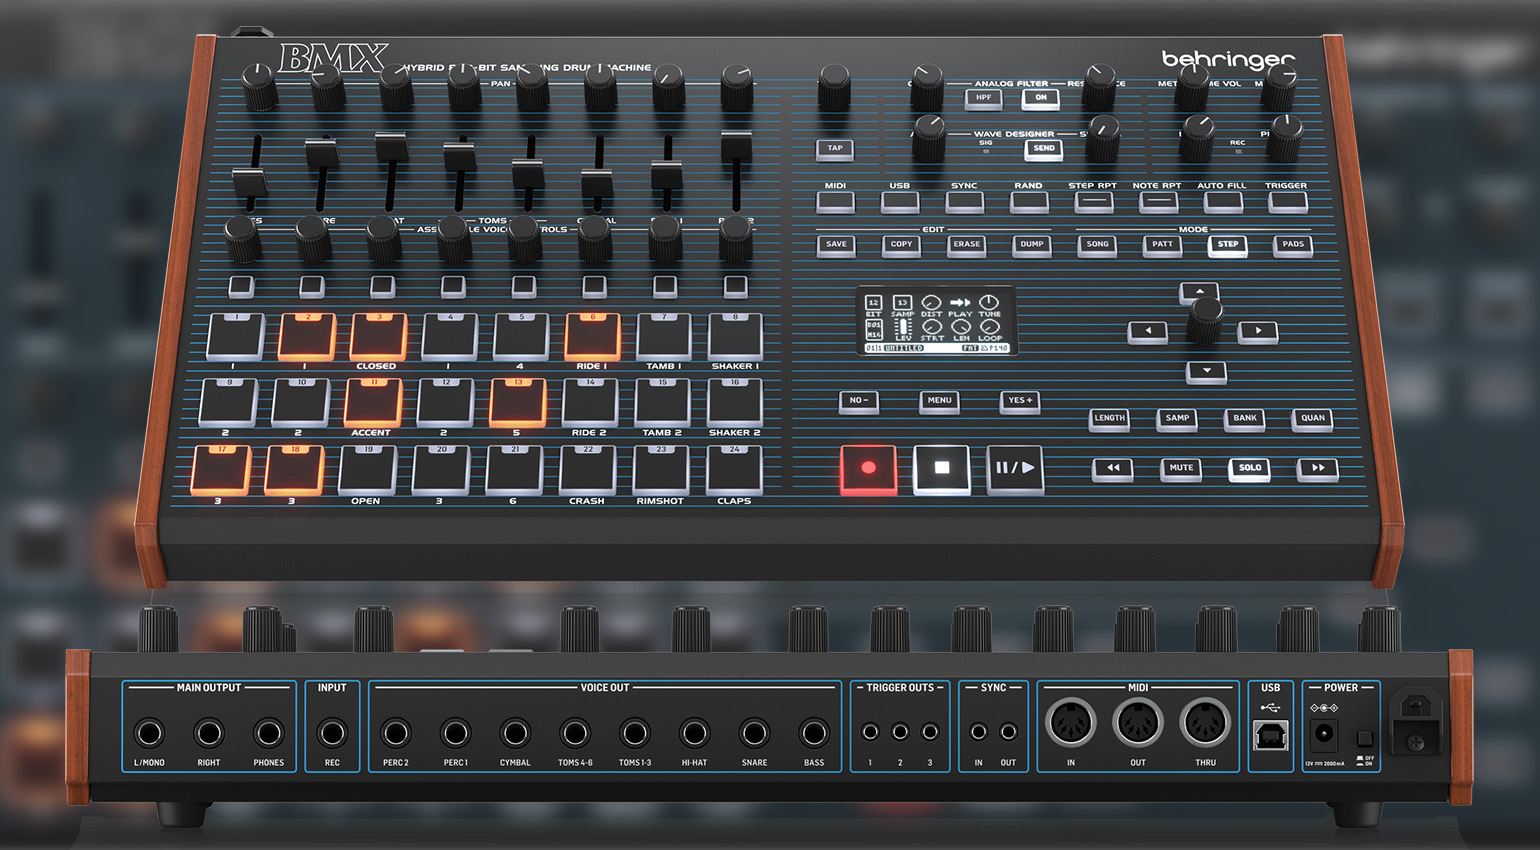1540x850 pixels.
Task: Open the MENU button
Action: tap(939, 401)
